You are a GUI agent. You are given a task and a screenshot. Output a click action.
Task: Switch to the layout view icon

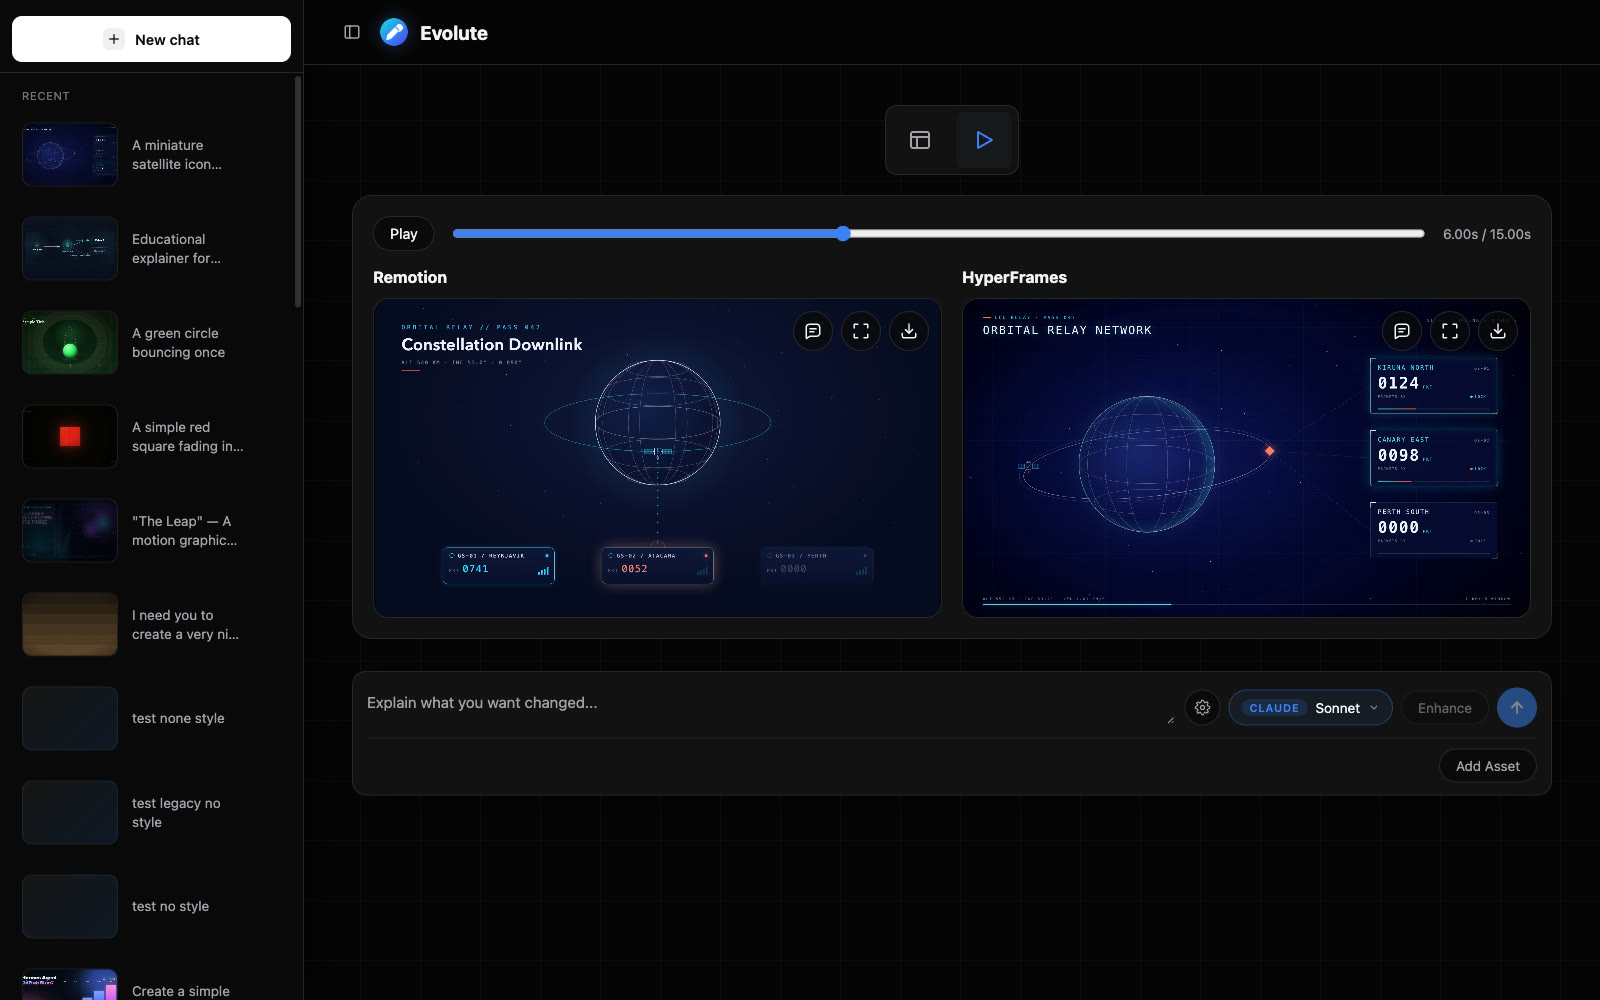pyautogui.click(x=920, y=140)
